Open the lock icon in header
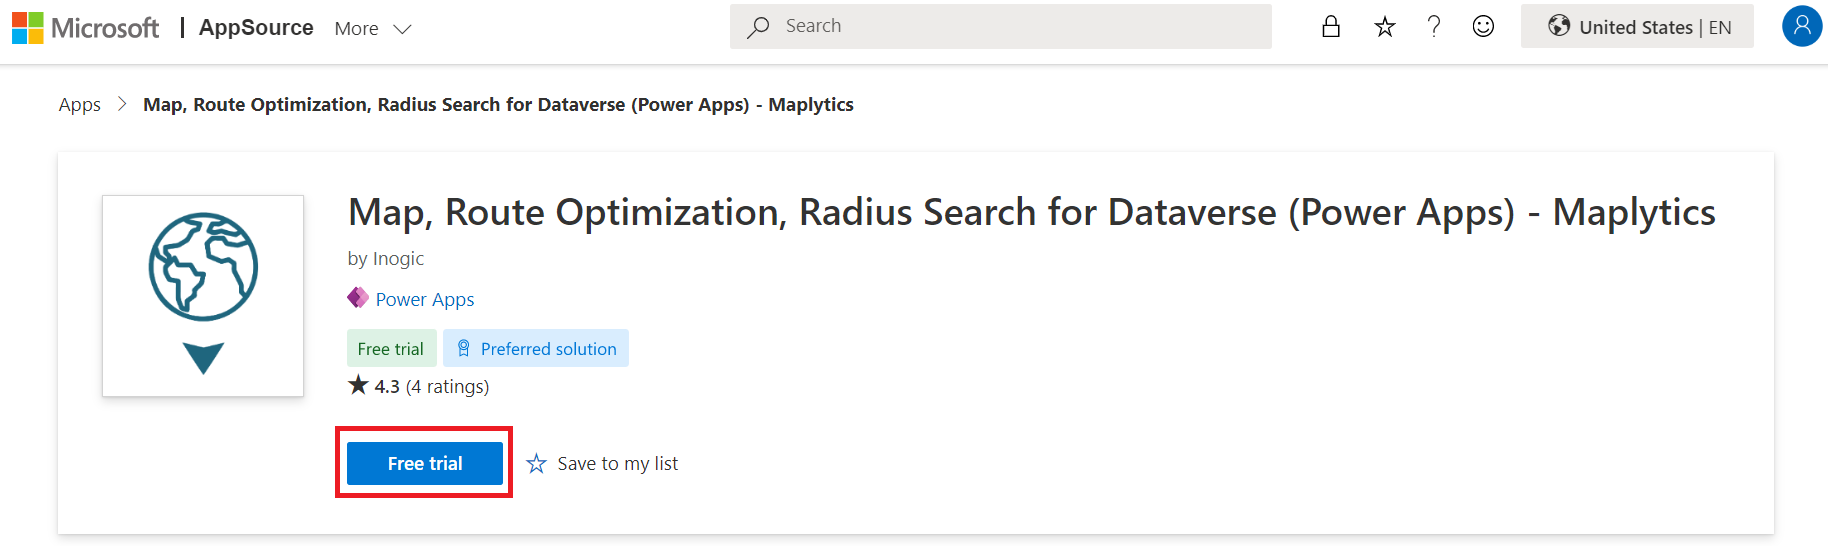The width and height of the screenshot is (1828, 546). [1330, 27]
